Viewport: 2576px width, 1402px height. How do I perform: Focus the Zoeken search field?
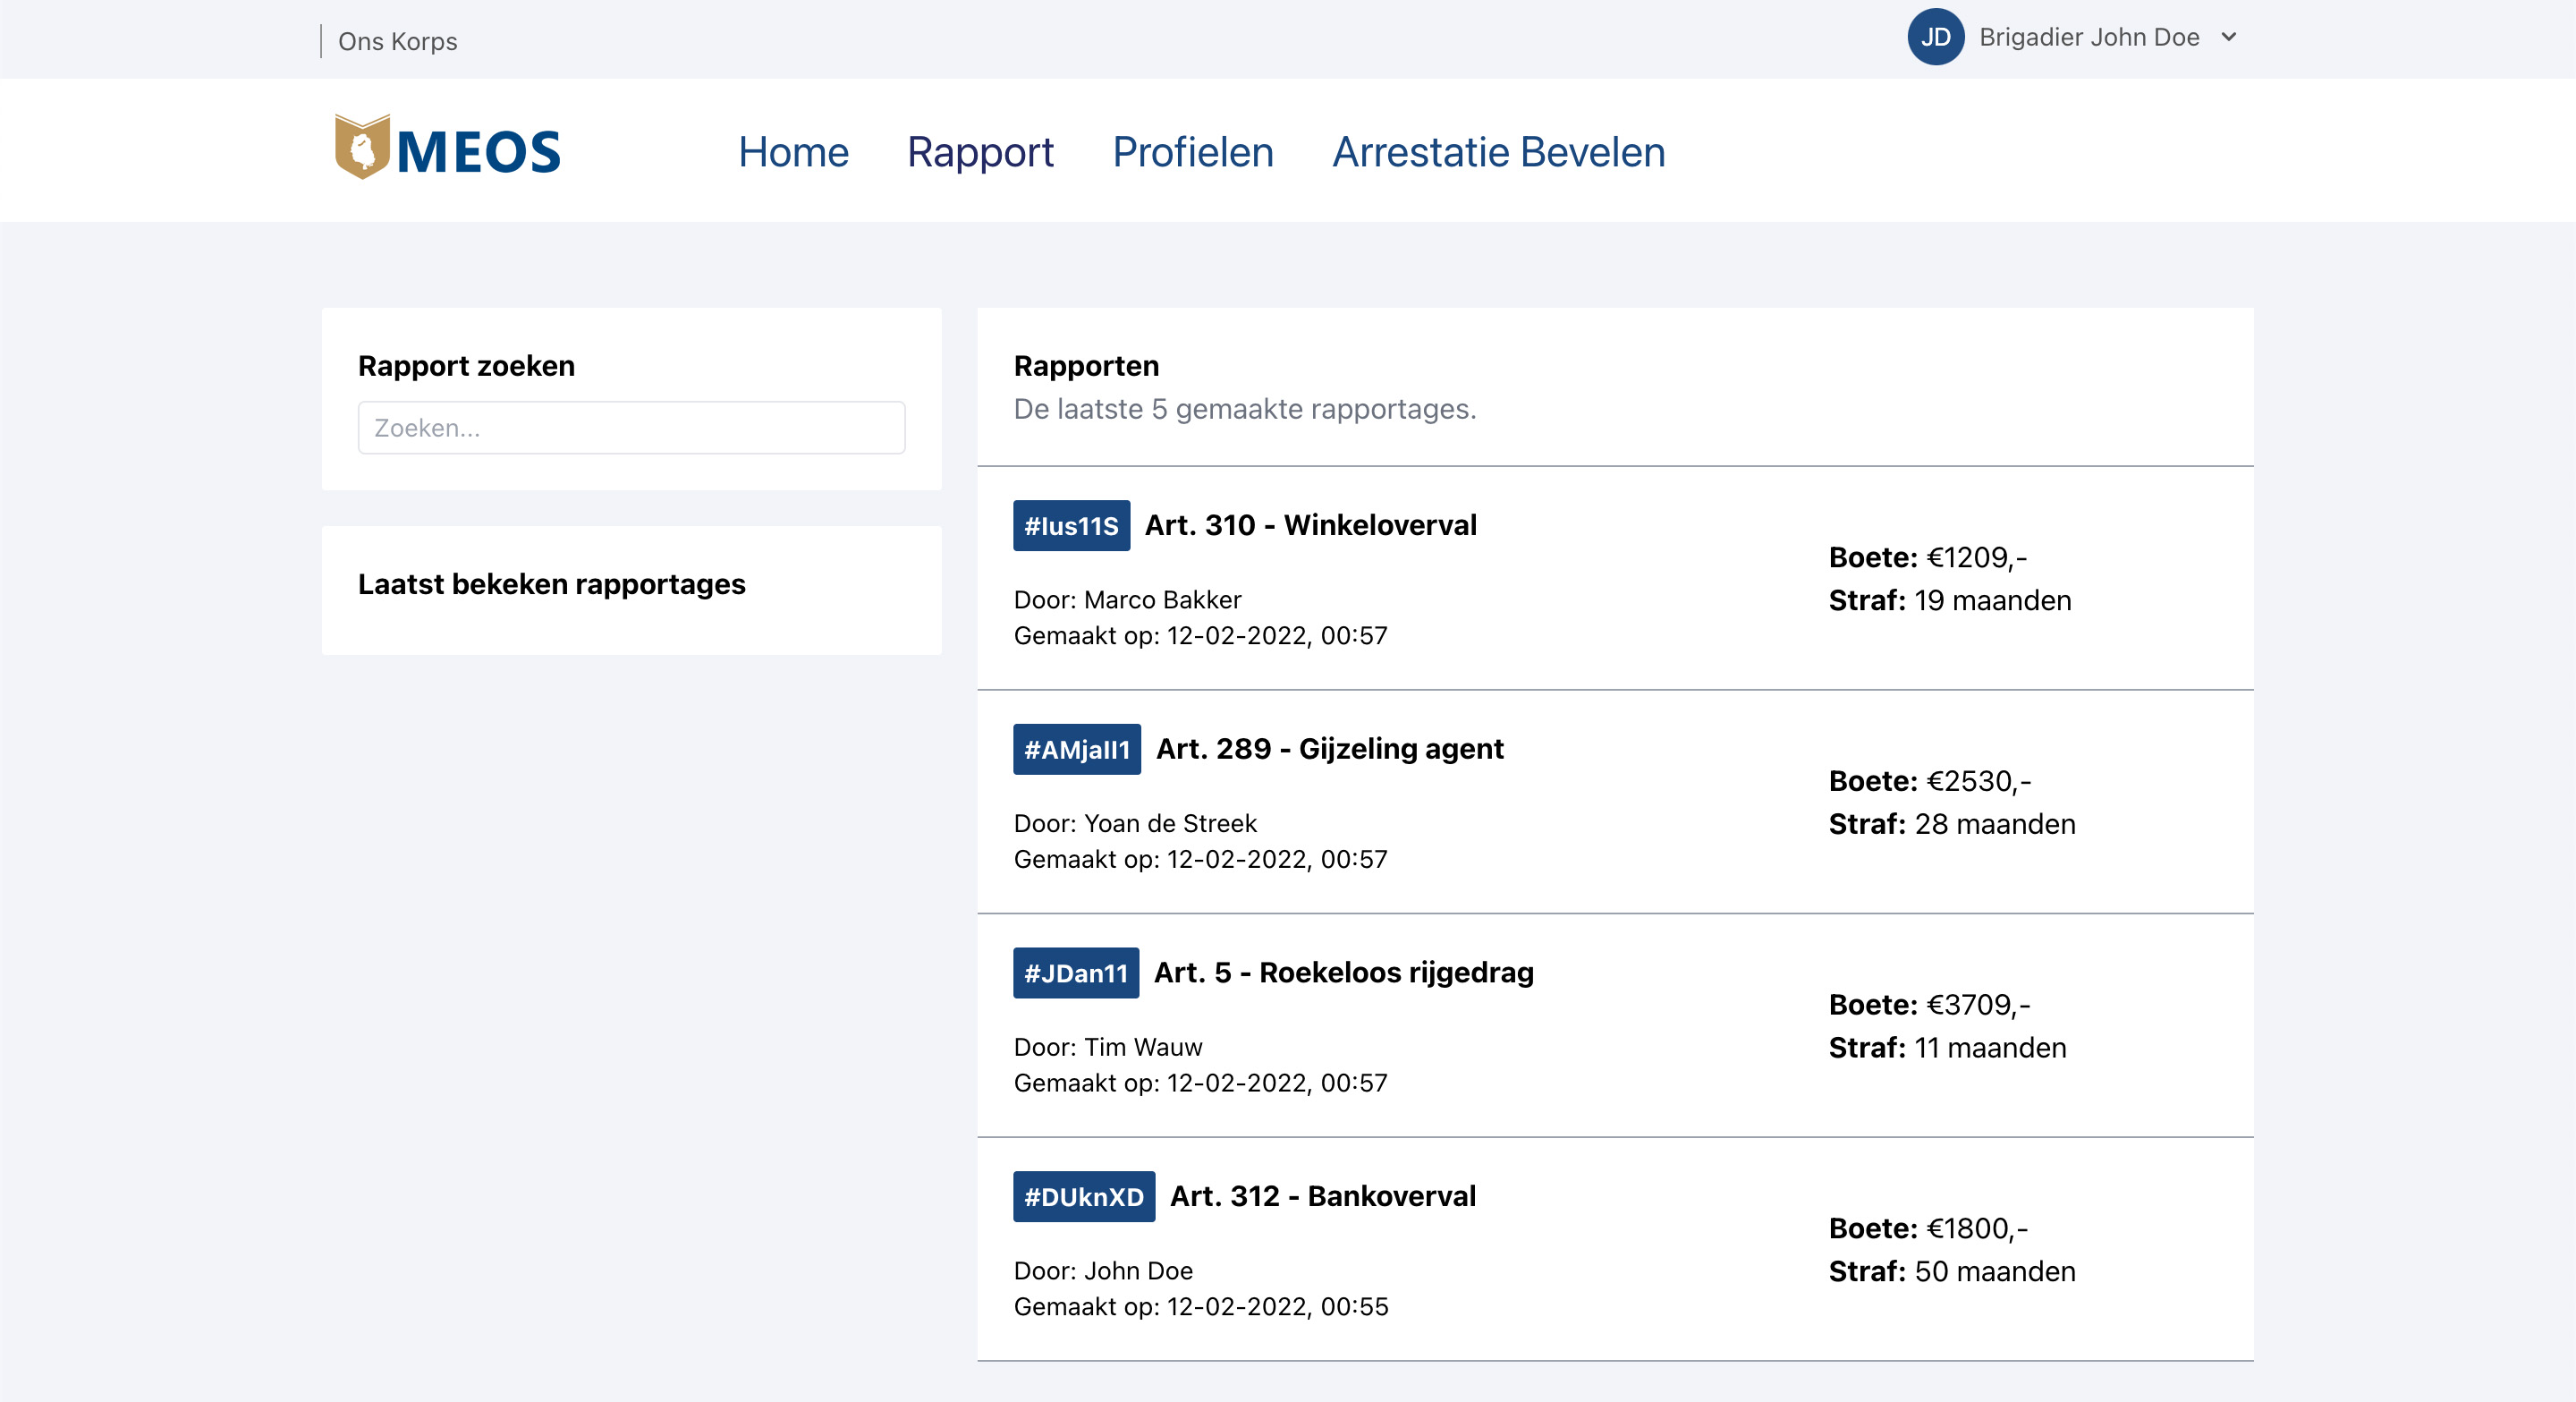pos(631,428)
